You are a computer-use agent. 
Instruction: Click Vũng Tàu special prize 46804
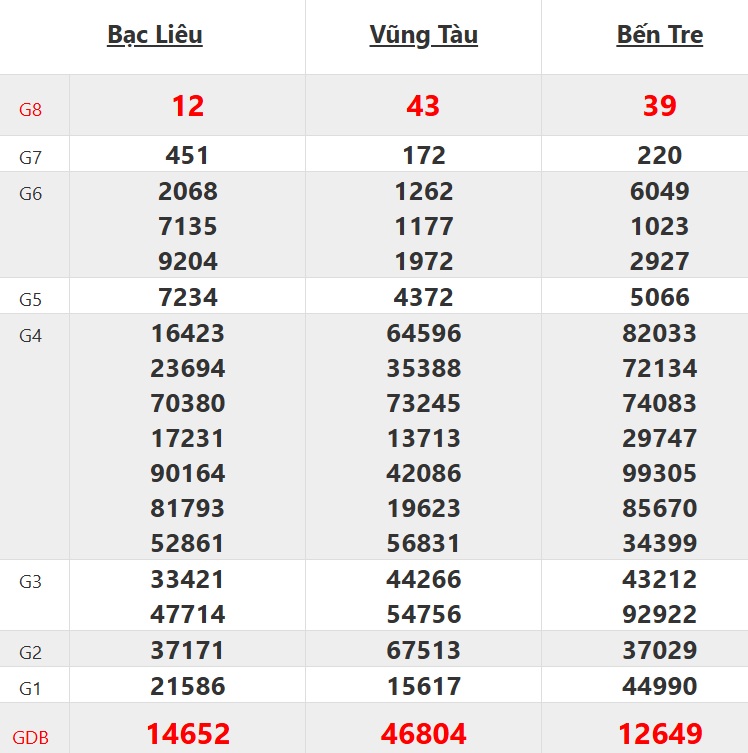(x=423, y=734)
